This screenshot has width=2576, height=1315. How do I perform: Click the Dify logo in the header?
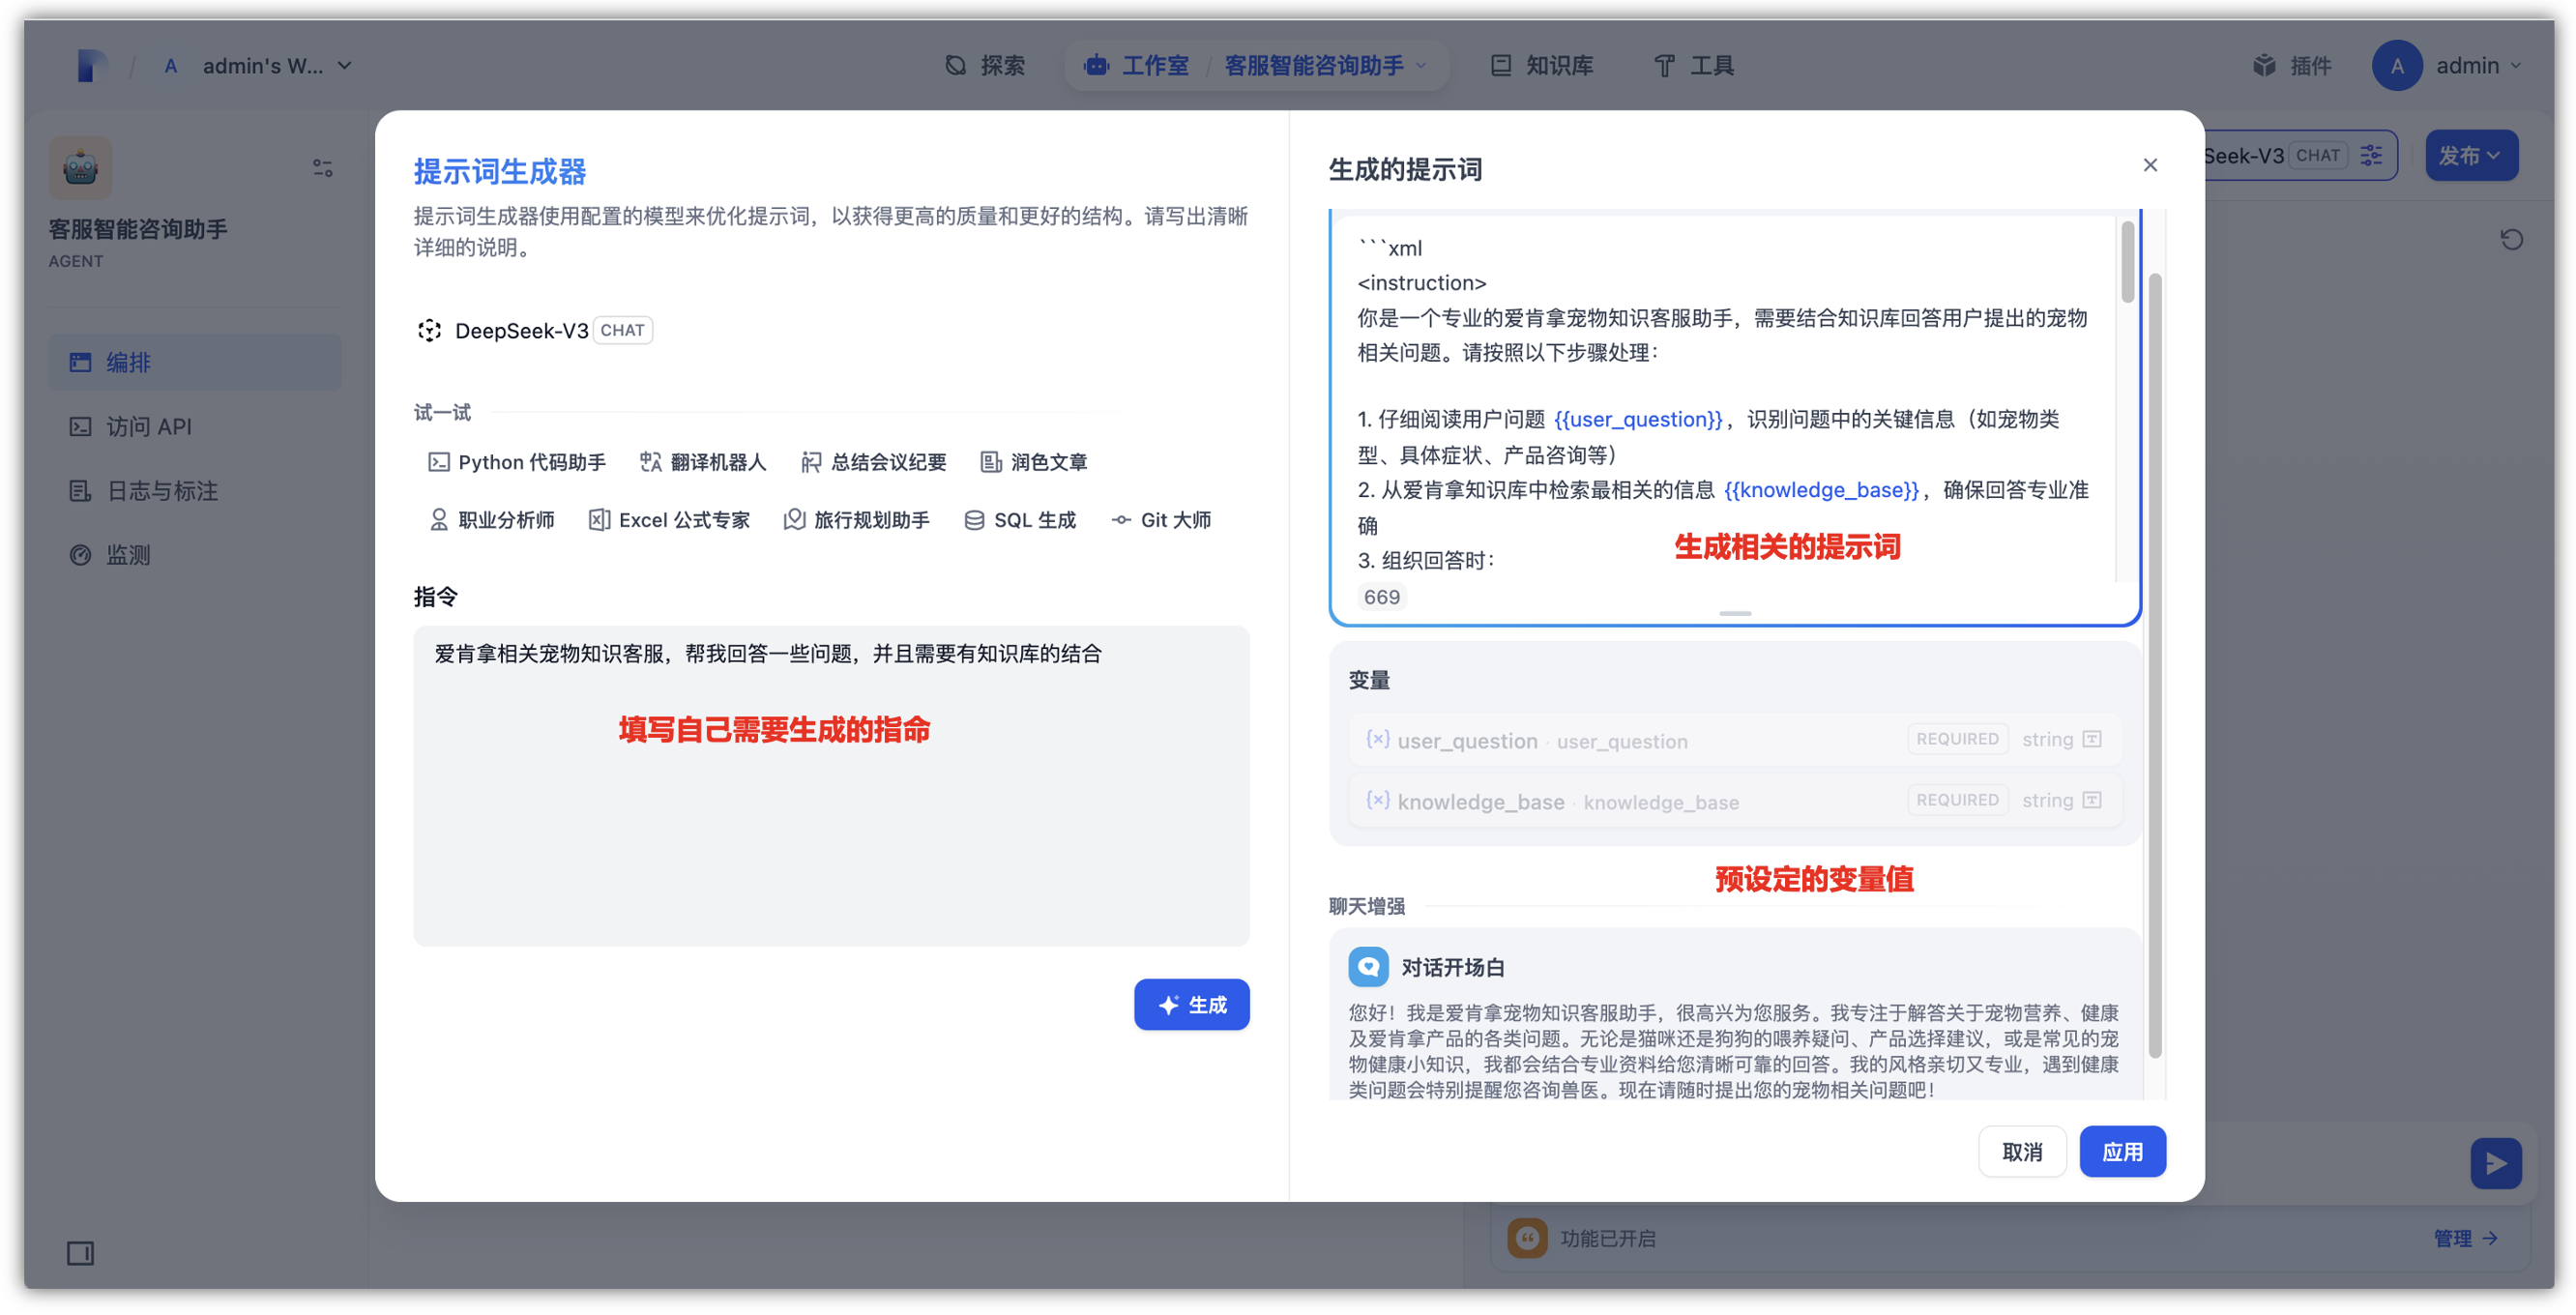92,65
